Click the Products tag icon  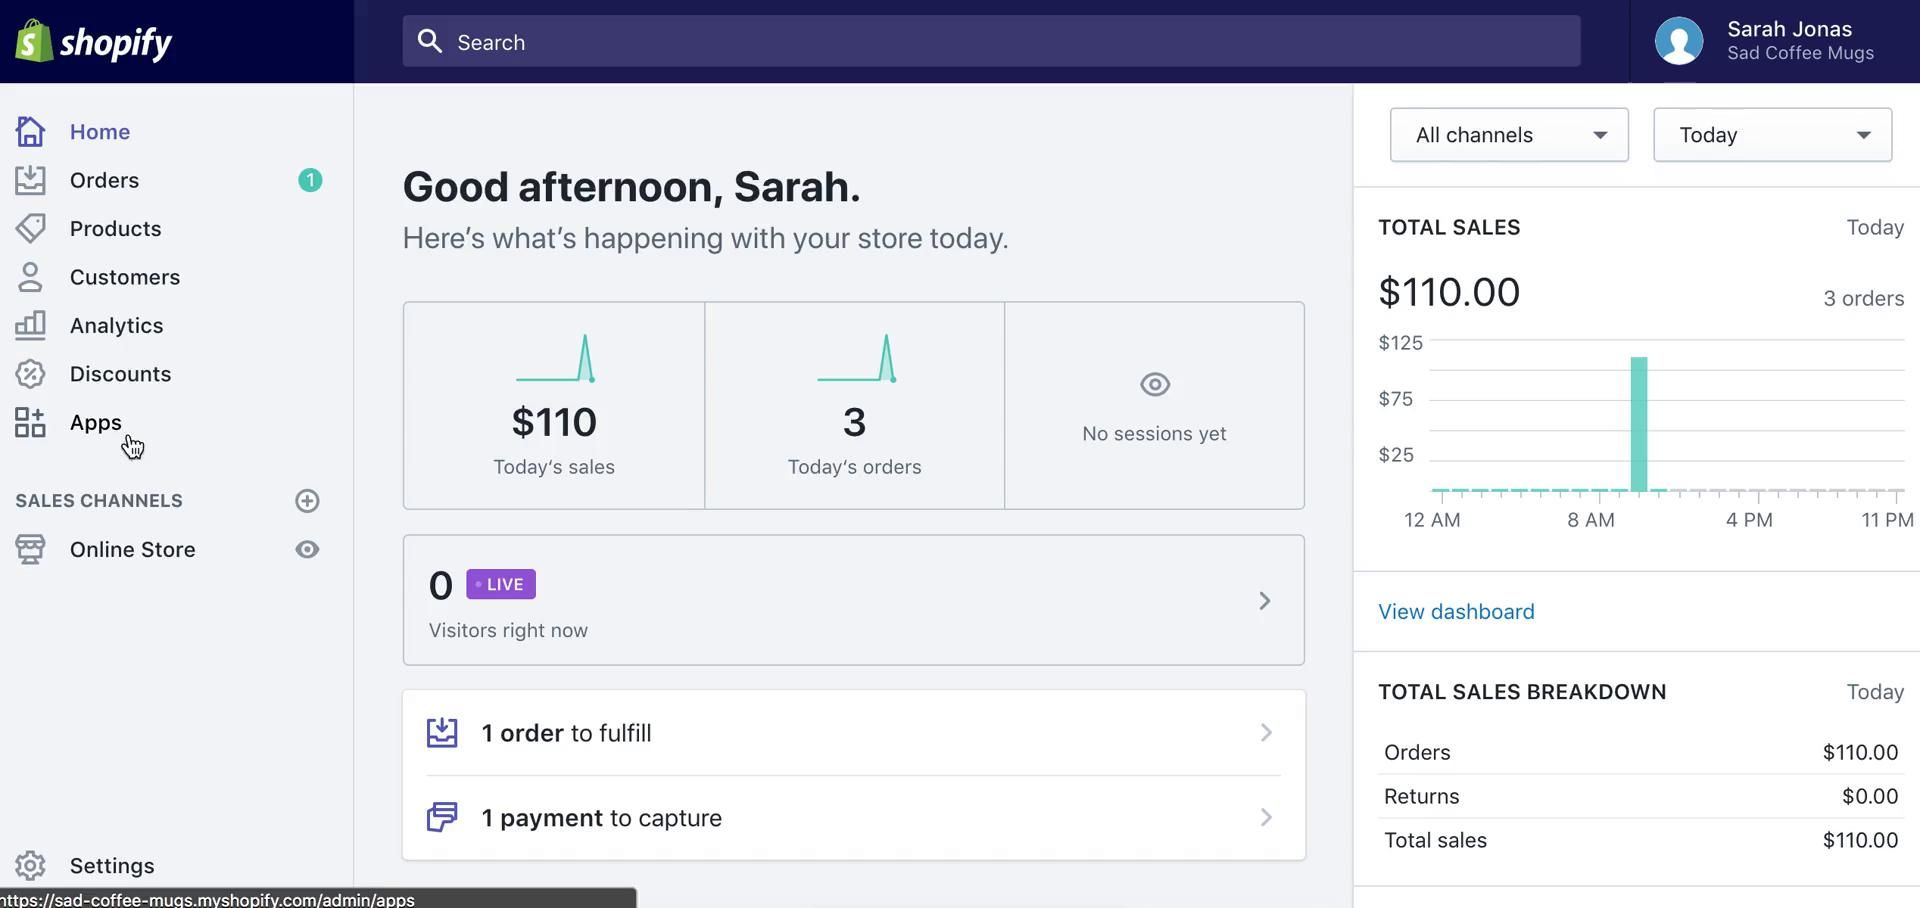30,229
